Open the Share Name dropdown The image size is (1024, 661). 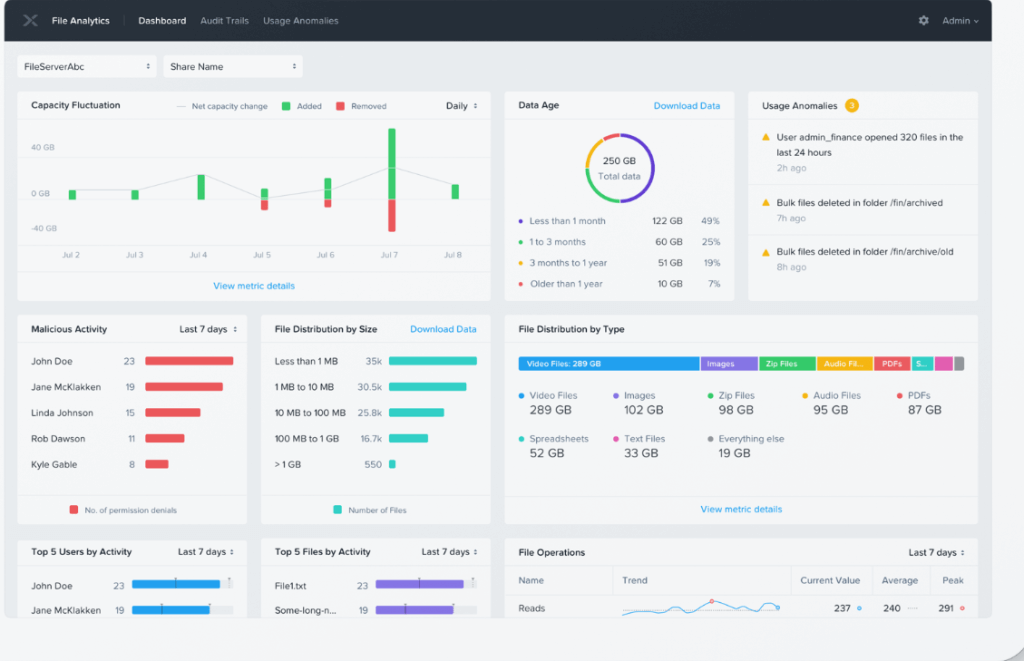click(x=233, y=67)
